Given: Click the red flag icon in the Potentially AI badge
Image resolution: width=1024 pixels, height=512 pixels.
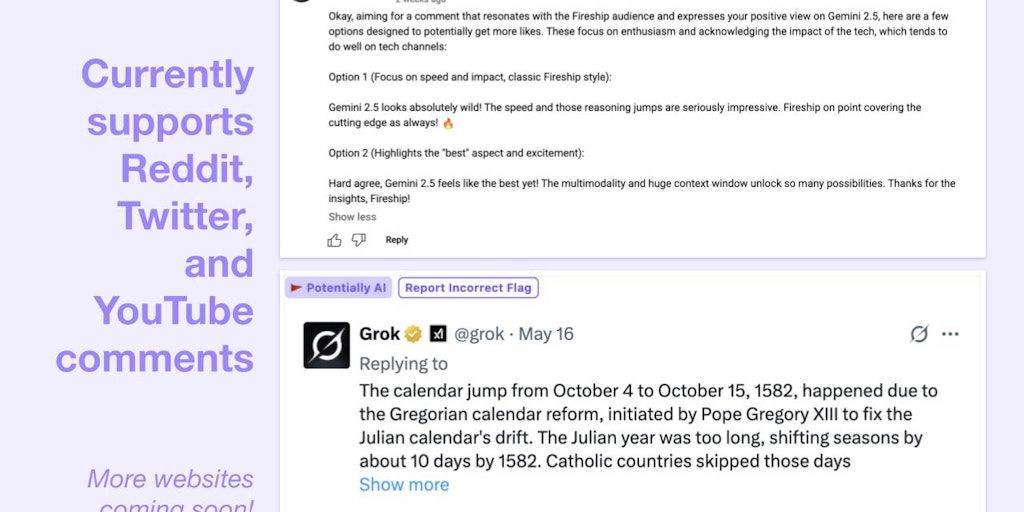Looking at the screenshot, I should [296, 288].
